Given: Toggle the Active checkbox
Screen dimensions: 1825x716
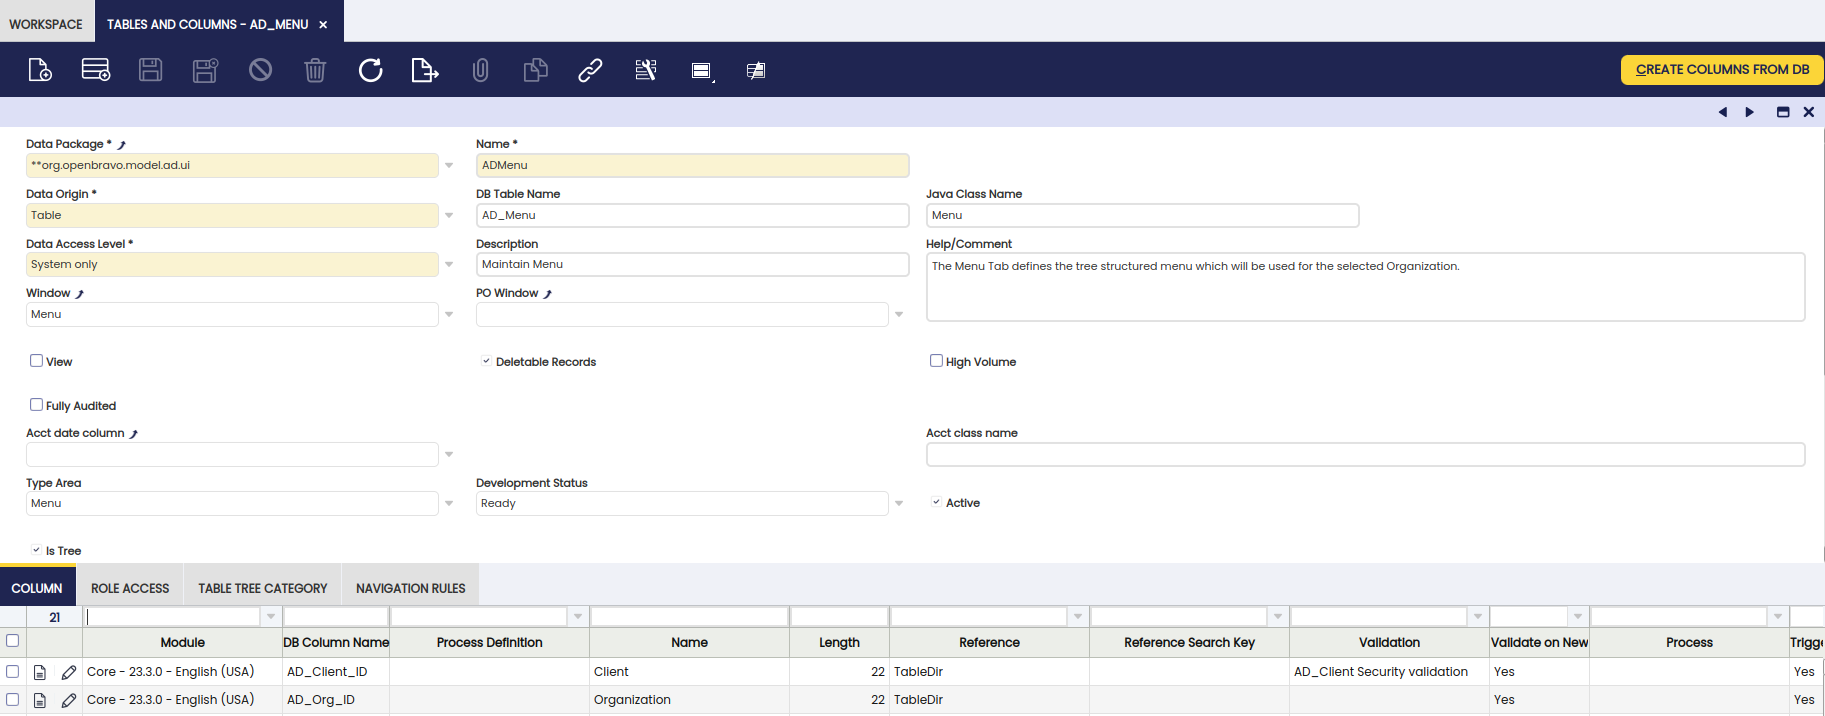Looking at the screenshot, I should pos(936,502).
